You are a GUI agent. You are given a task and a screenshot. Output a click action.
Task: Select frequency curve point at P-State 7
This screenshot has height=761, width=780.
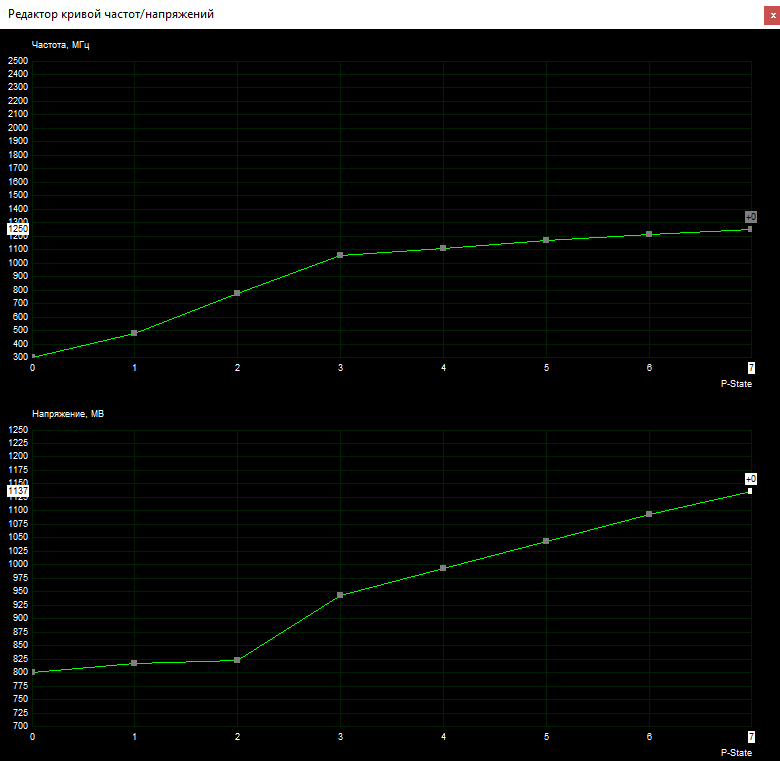tap(750, 229)
